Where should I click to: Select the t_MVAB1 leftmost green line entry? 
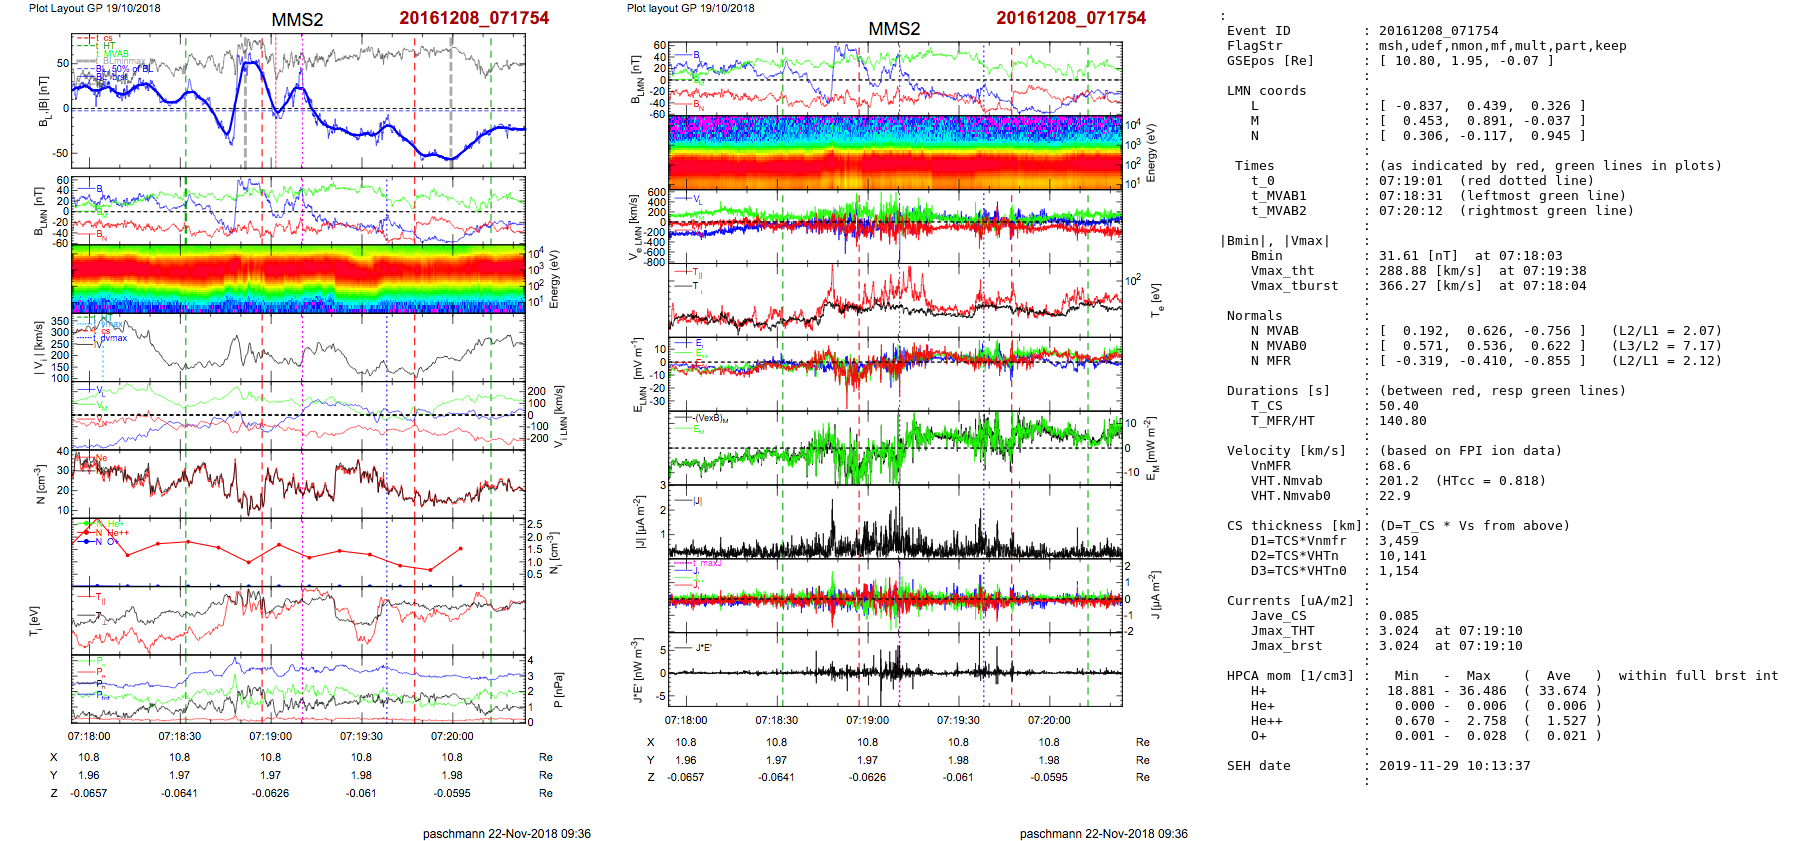(x=1440, y=196)
